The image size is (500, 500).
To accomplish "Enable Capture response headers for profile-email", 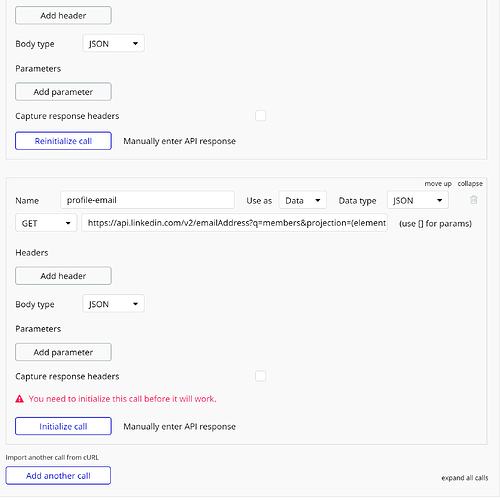I will [260, 376].
